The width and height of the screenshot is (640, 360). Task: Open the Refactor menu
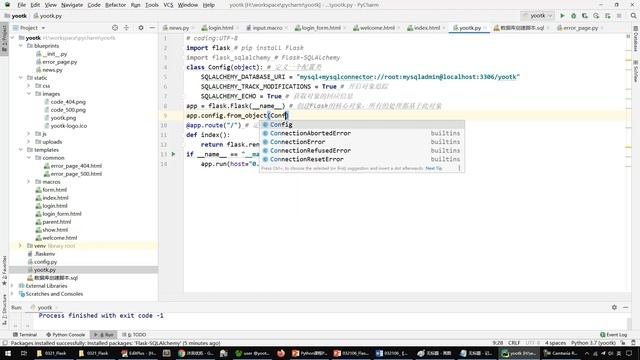(116, 5)
